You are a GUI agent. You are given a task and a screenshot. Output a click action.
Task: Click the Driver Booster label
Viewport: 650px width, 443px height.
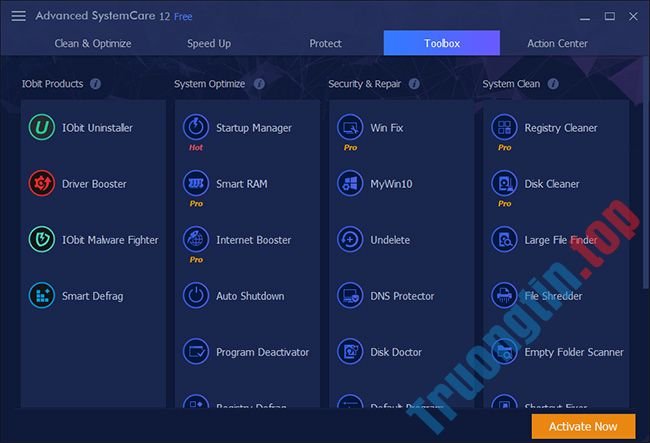tap(94, 184)
